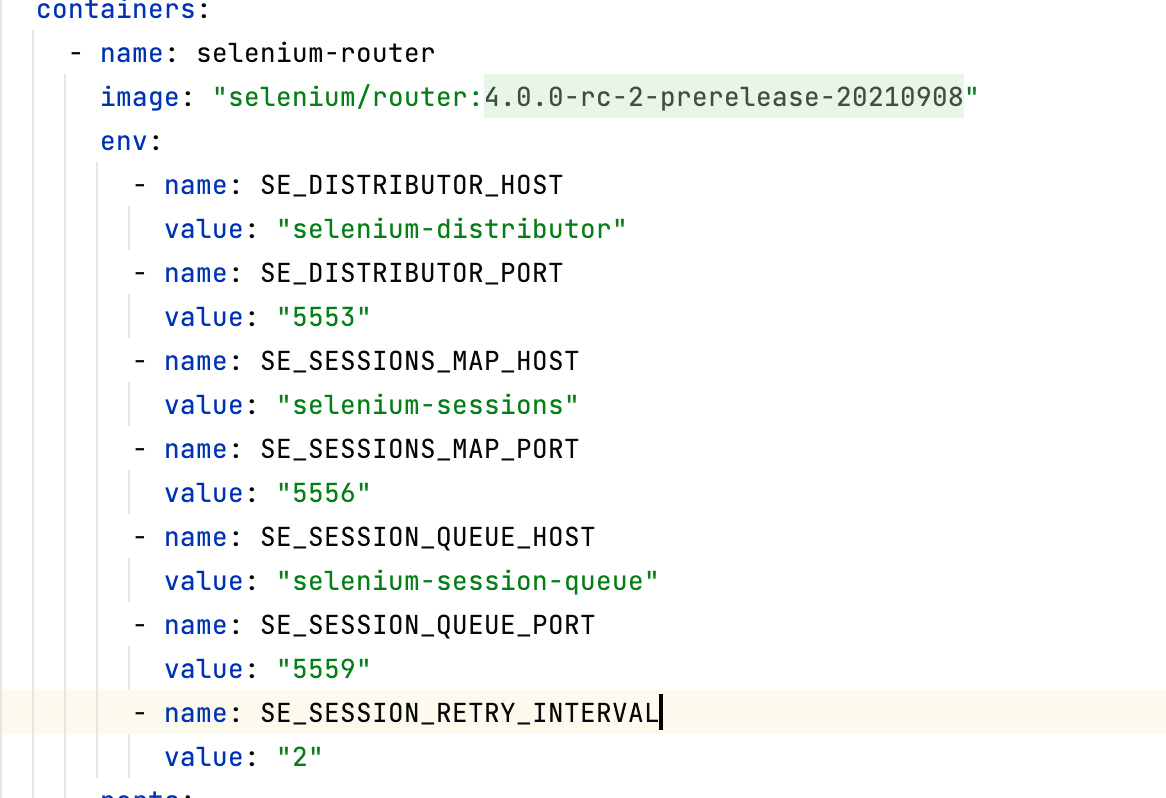Select highlighted image tag 4.0.0-rc-2-prerelease-20210908

724,97
